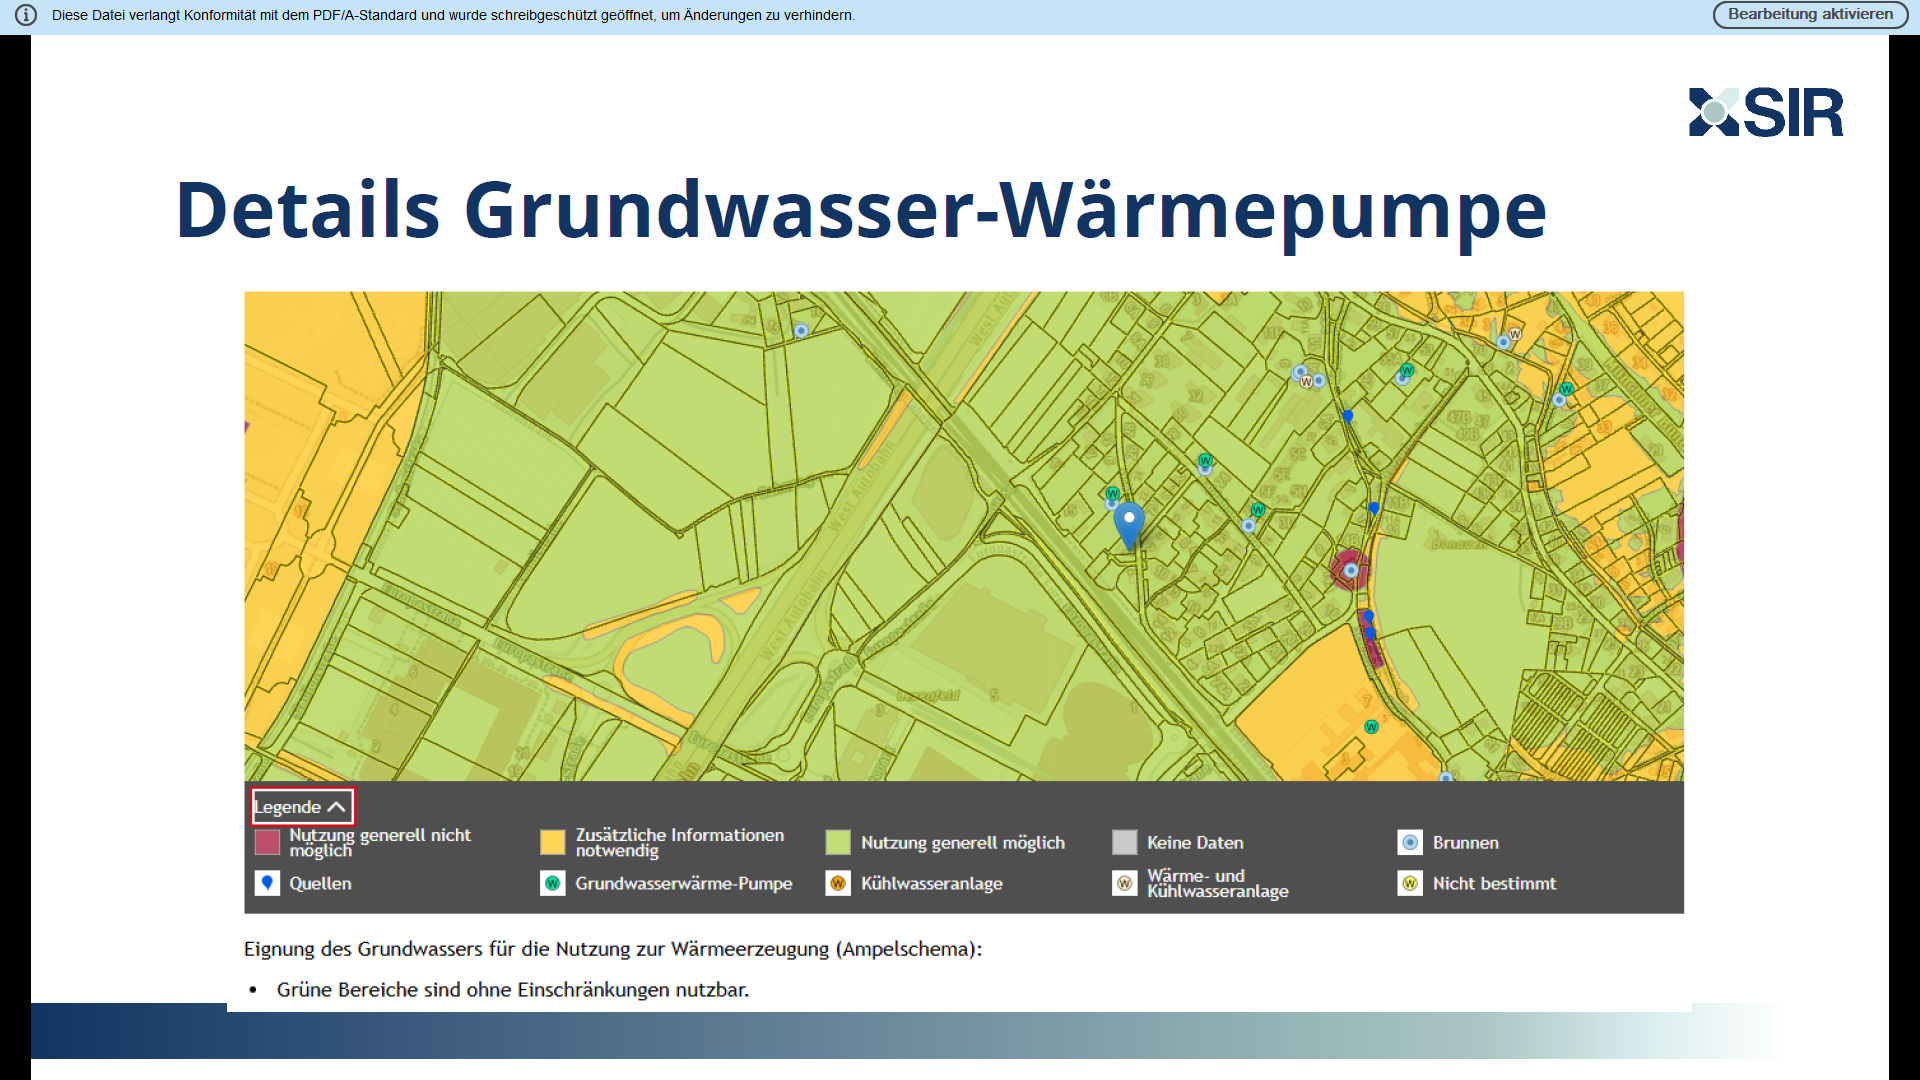1920x1080 pixels.
Task: Select the large blue location pin on map
Action: pyautogui.click(x=1129, y=522)
